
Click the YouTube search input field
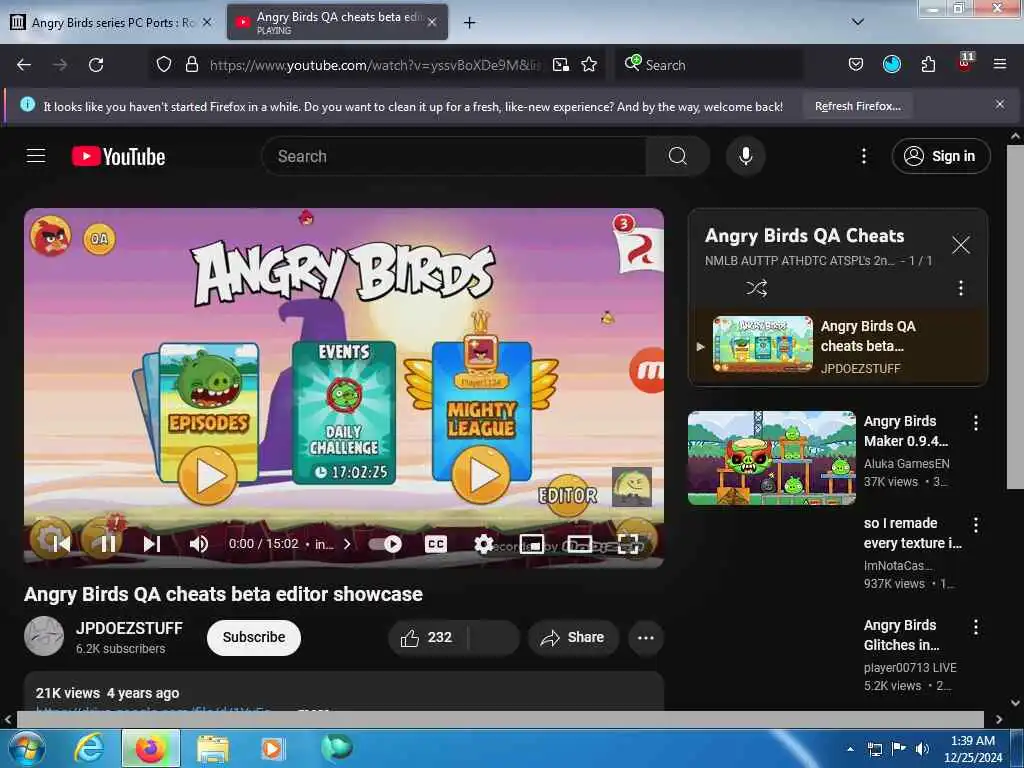pyautogui.click(x=454, y=156)
